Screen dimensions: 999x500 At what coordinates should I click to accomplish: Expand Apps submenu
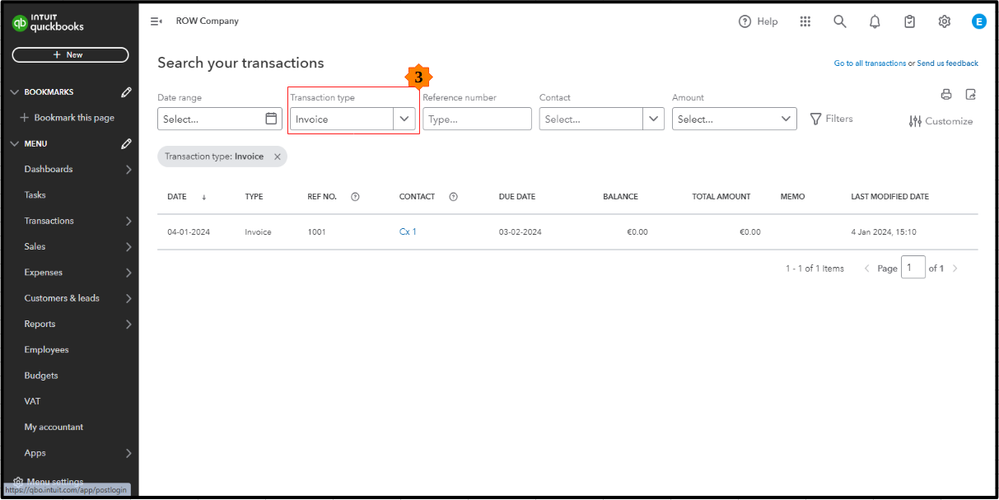[x=129, y=454]
